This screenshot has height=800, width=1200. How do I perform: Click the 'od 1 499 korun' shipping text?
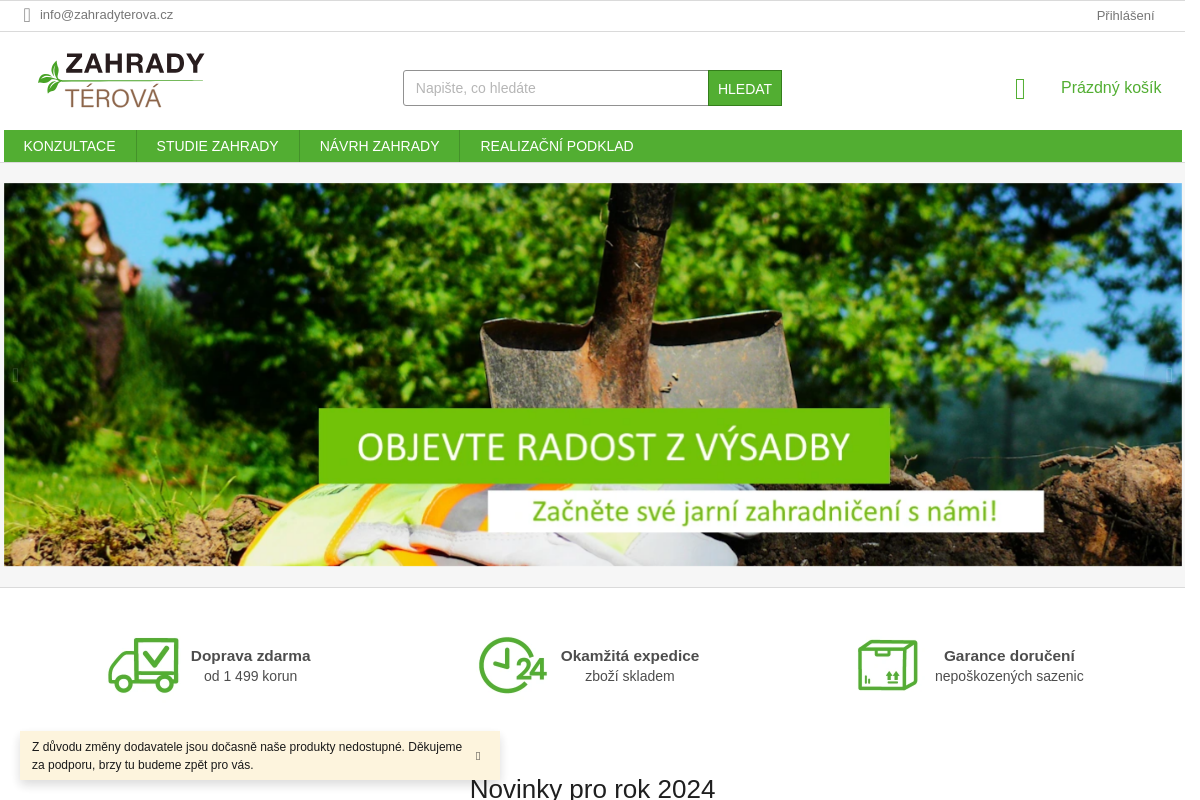click(x=250, y=676)
